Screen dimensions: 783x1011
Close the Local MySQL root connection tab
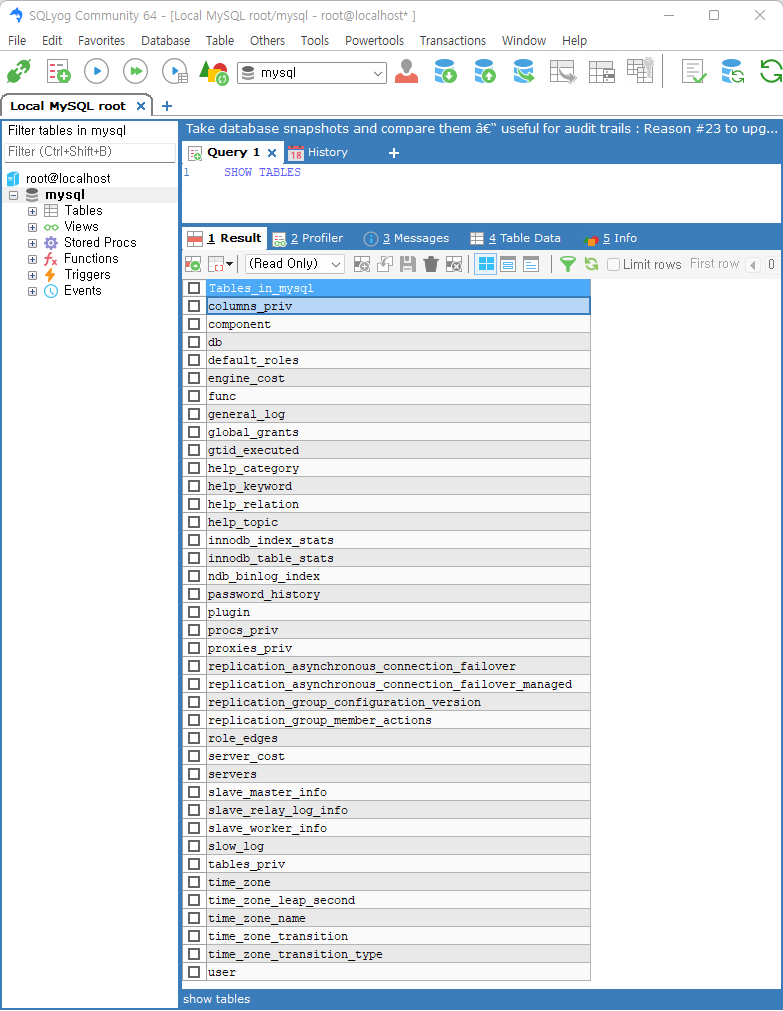tap(141, 106)
